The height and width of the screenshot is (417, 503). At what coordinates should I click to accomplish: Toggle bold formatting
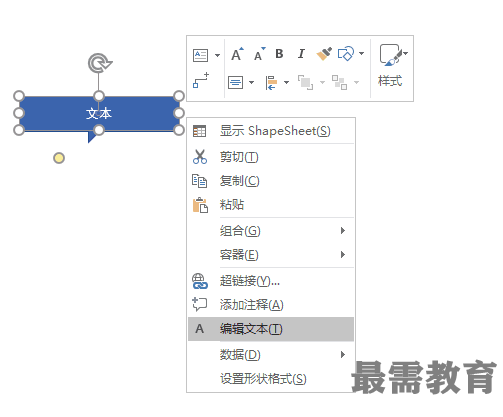(279, 54)
